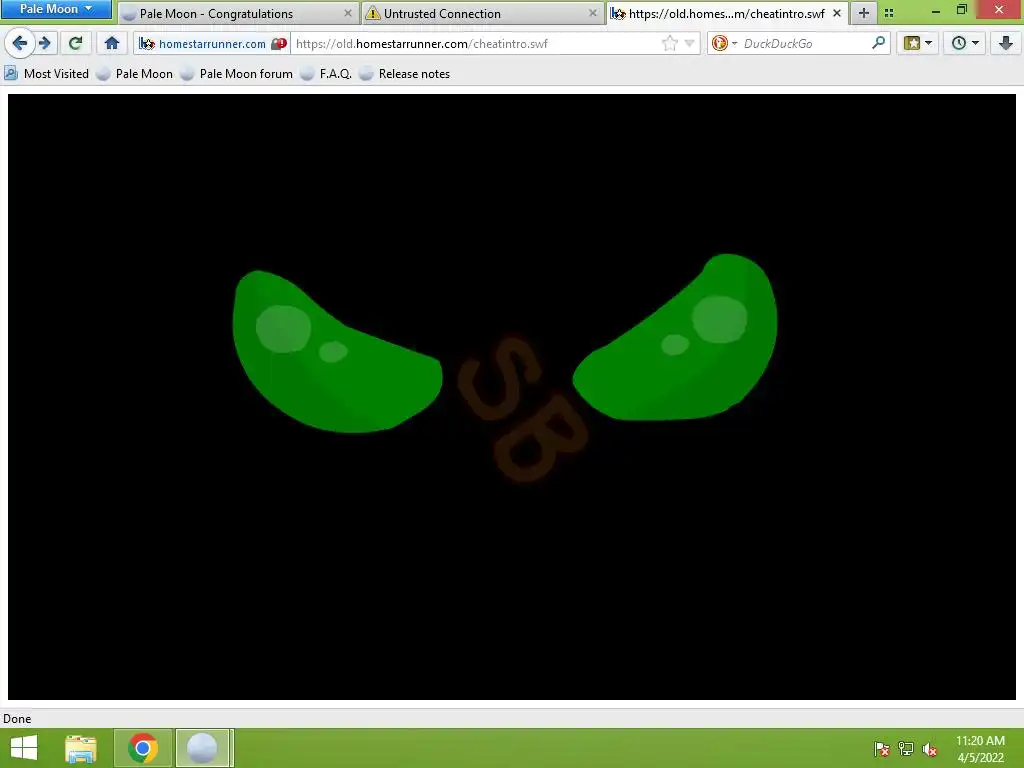The image size is (1024, 768).
Task: Close the Untrusted Connection tab
Action: pos(592,13)
